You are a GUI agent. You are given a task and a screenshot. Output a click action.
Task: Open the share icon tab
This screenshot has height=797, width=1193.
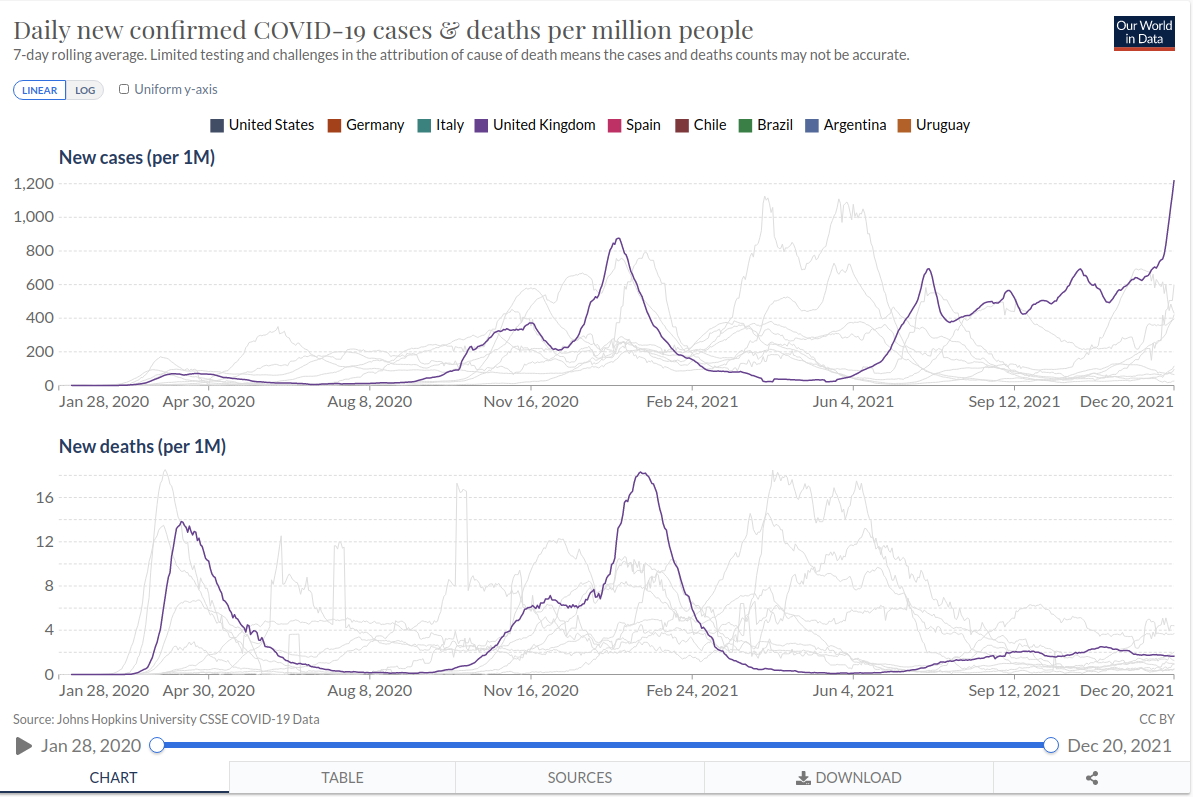(1092, 778)
